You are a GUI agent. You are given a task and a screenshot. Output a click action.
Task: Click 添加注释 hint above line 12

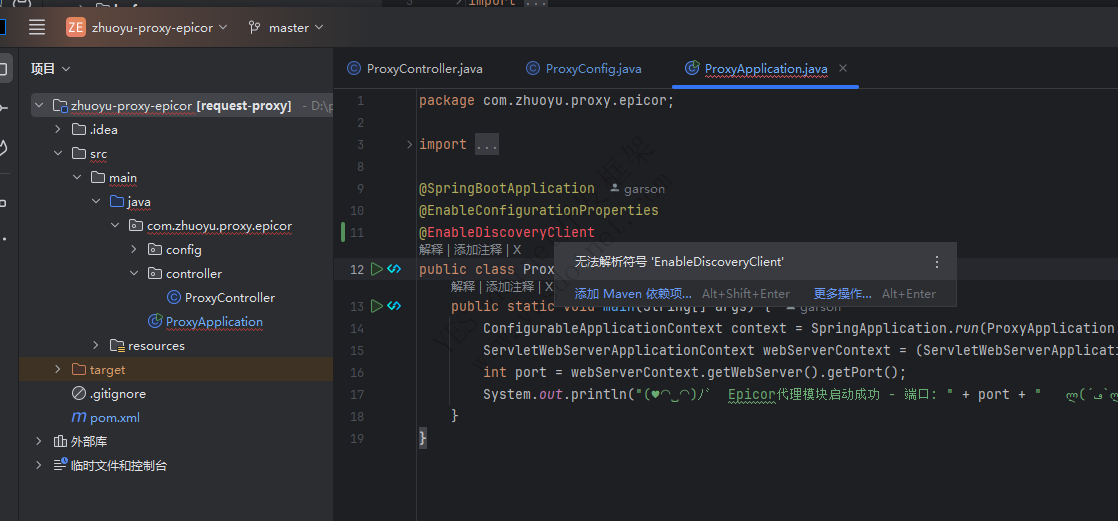[478, 249]
